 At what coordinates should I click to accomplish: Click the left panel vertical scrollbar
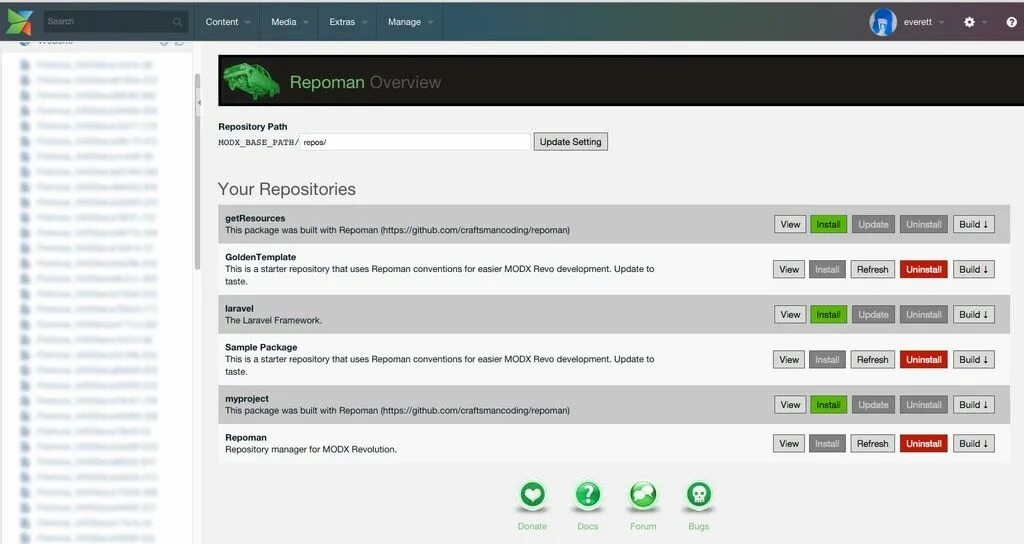pyautogui.click(x=197, y=171)
